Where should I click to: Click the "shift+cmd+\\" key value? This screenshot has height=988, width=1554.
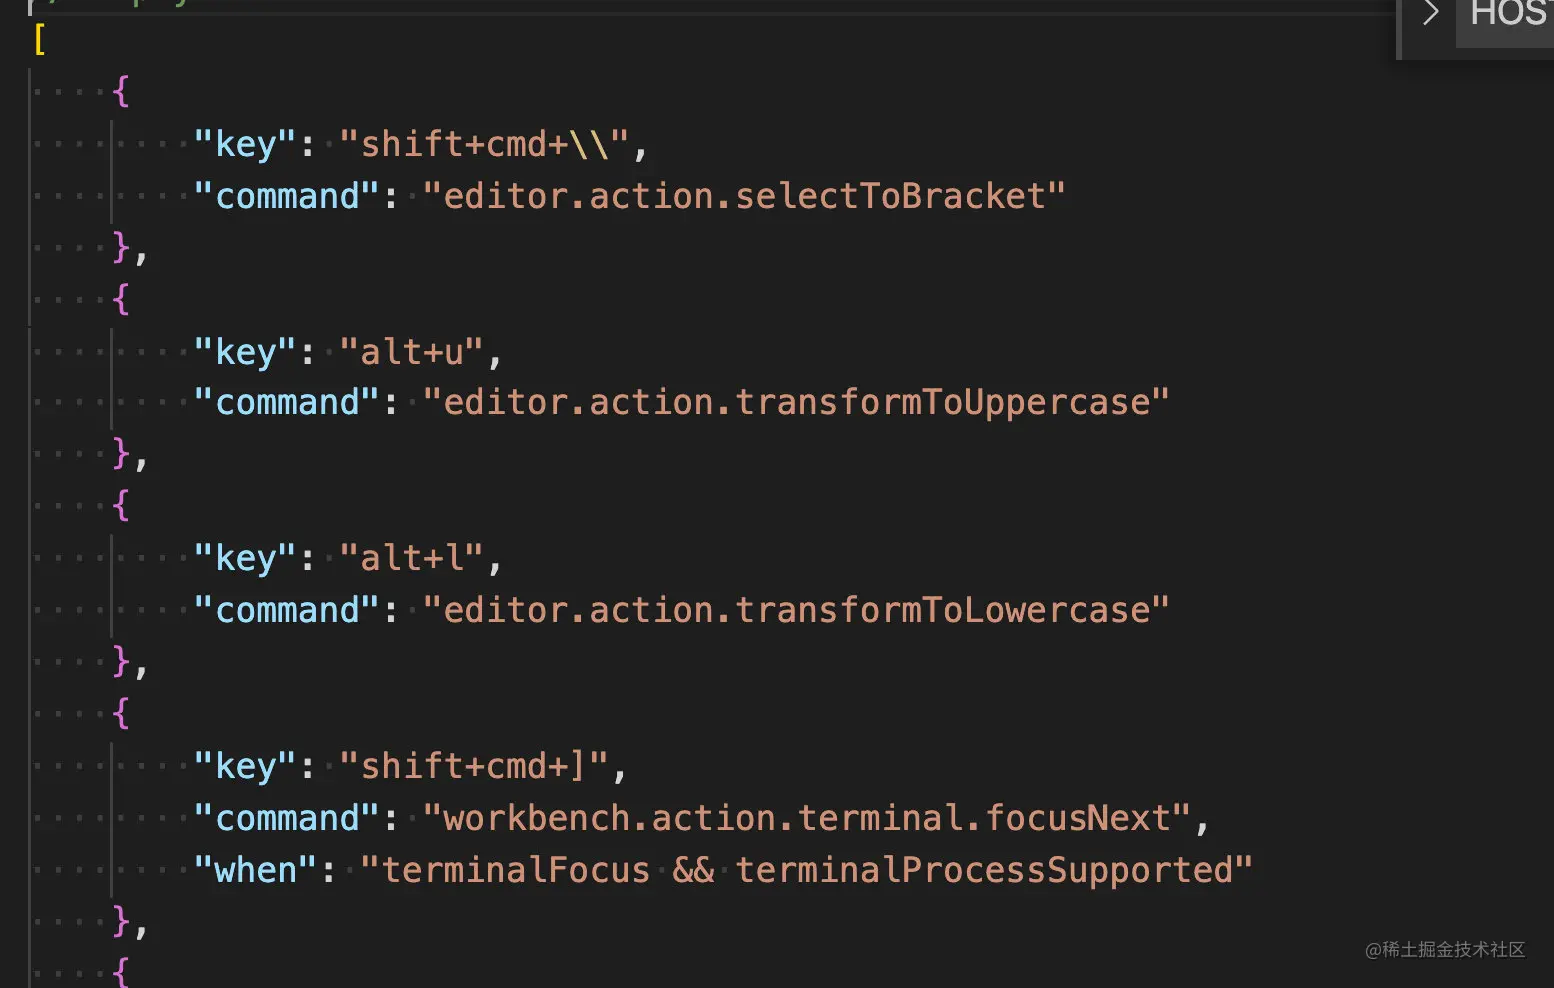pyautogui.click(x=484, y=144)
